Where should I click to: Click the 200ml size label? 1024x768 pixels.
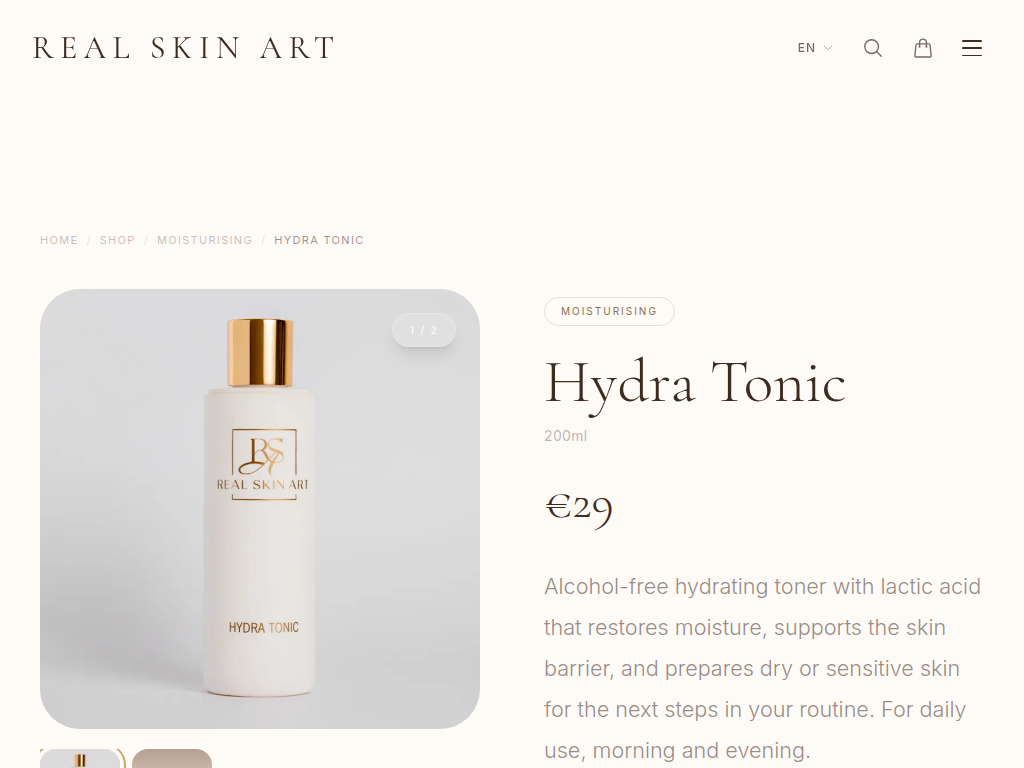(x=566, y=436)
